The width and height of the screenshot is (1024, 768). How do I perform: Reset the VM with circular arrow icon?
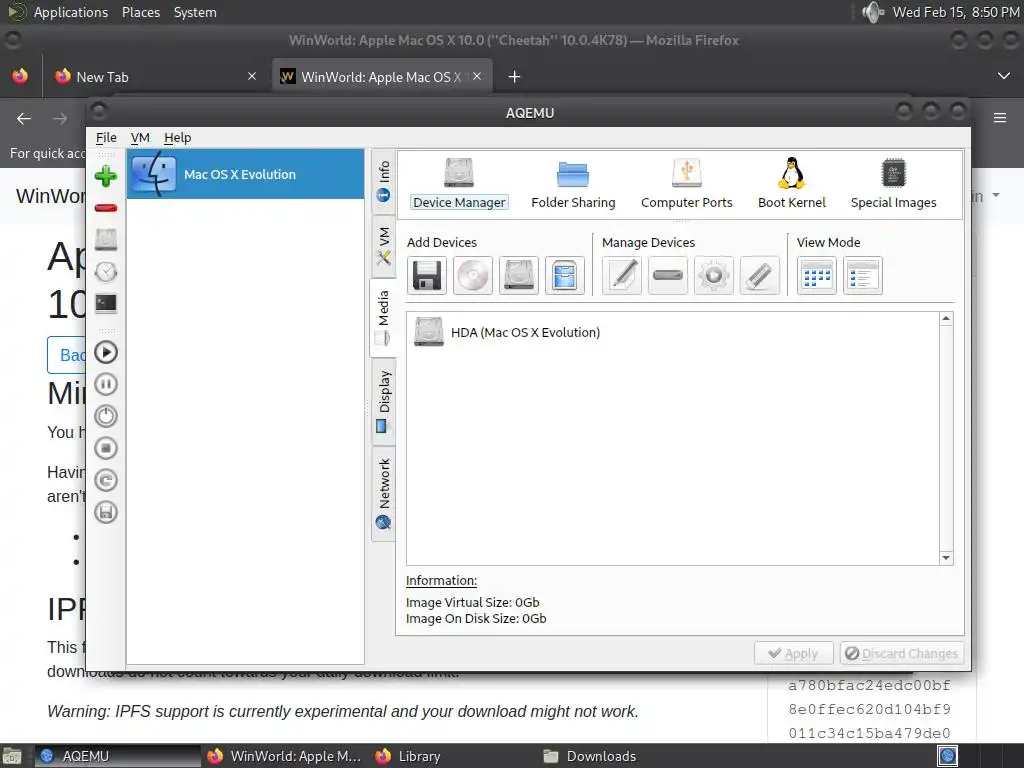(x=106, y=480)
